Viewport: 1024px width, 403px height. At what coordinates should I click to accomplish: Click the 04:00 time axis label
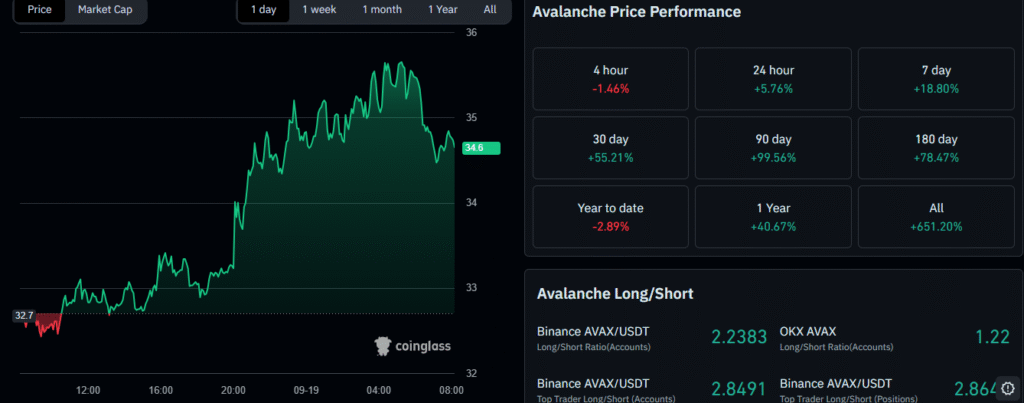point(379,391)
